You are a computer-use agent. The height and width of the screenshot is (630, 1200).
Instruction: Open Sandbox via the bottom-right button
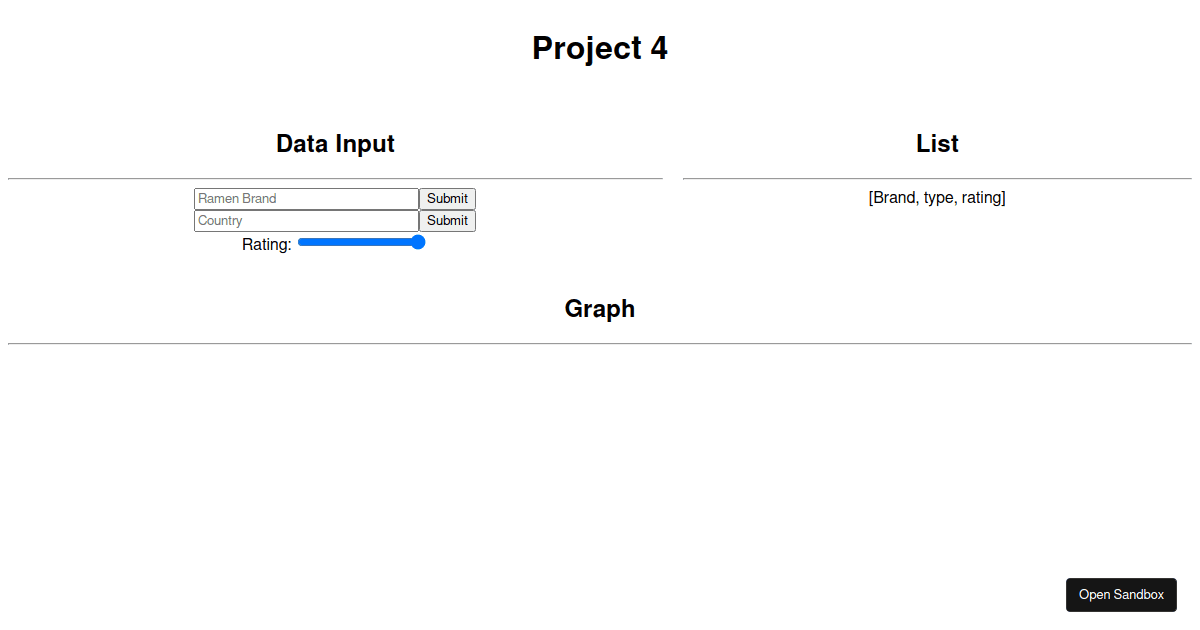[x=1121, y=594]
